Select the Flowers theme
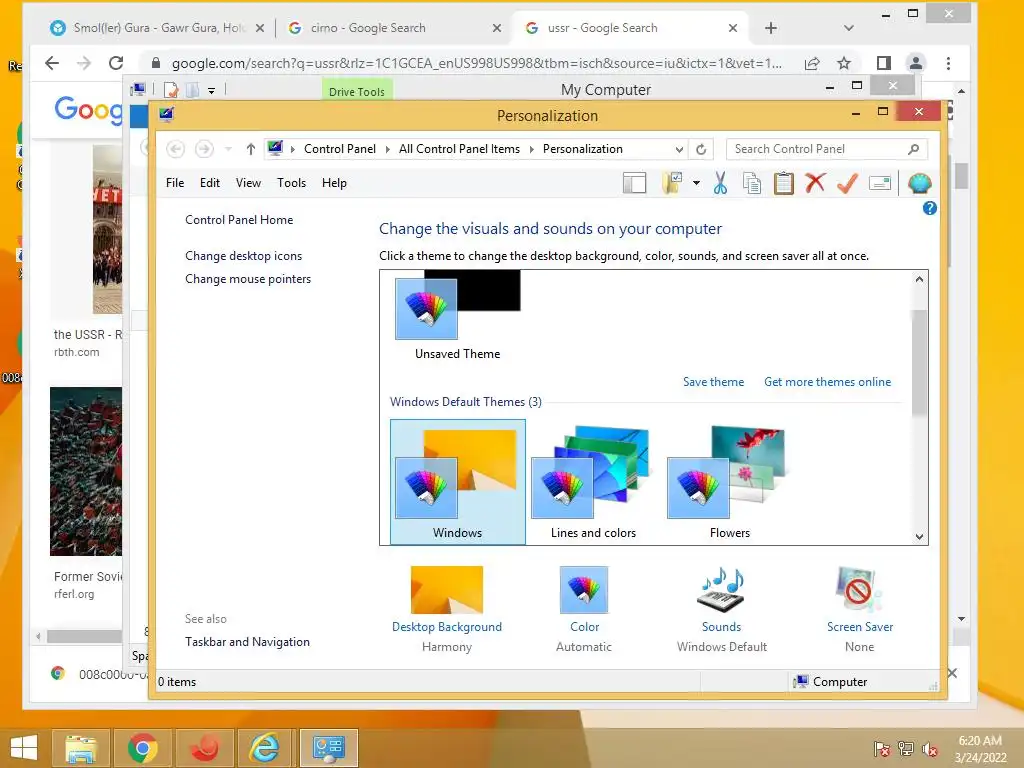The width and height of the screenshot is (1024, 768). [x=729, y=482]
